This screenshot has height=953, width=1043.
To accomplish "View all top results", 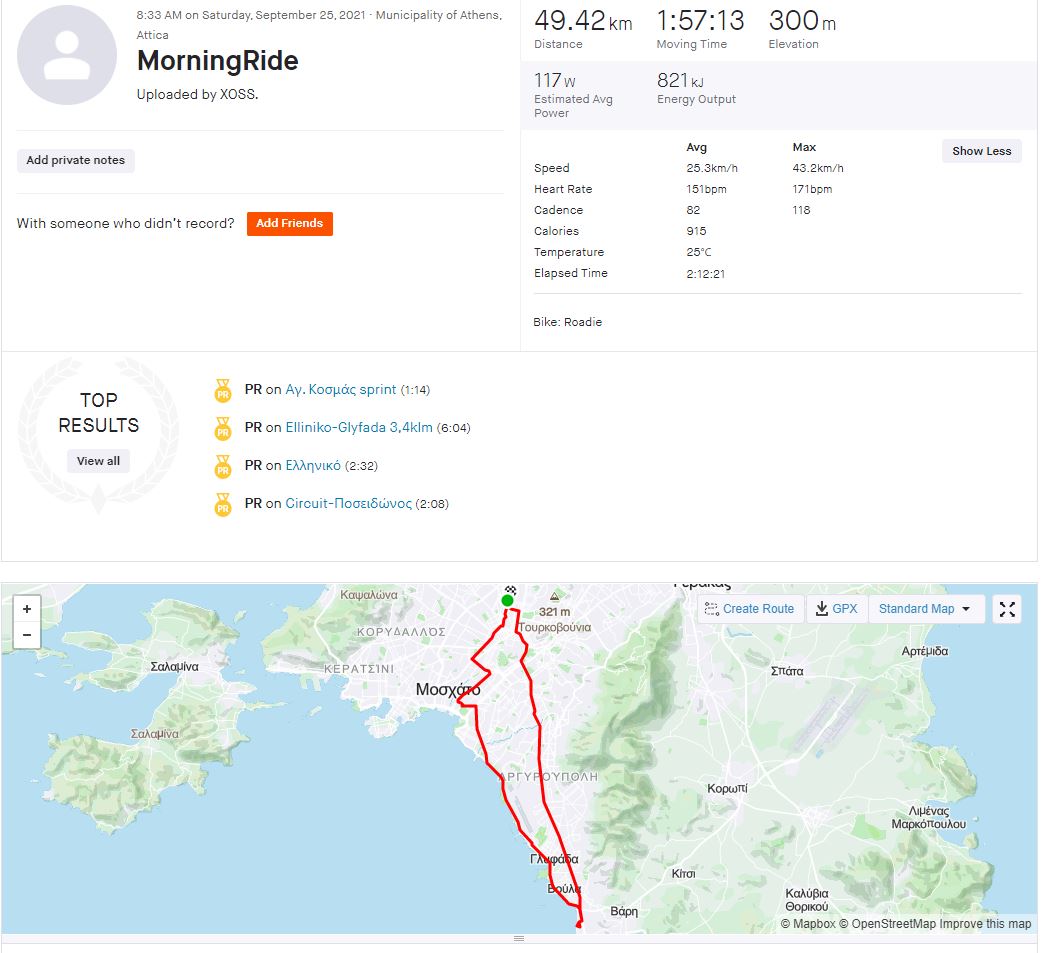I will click(x=98, y=462).
